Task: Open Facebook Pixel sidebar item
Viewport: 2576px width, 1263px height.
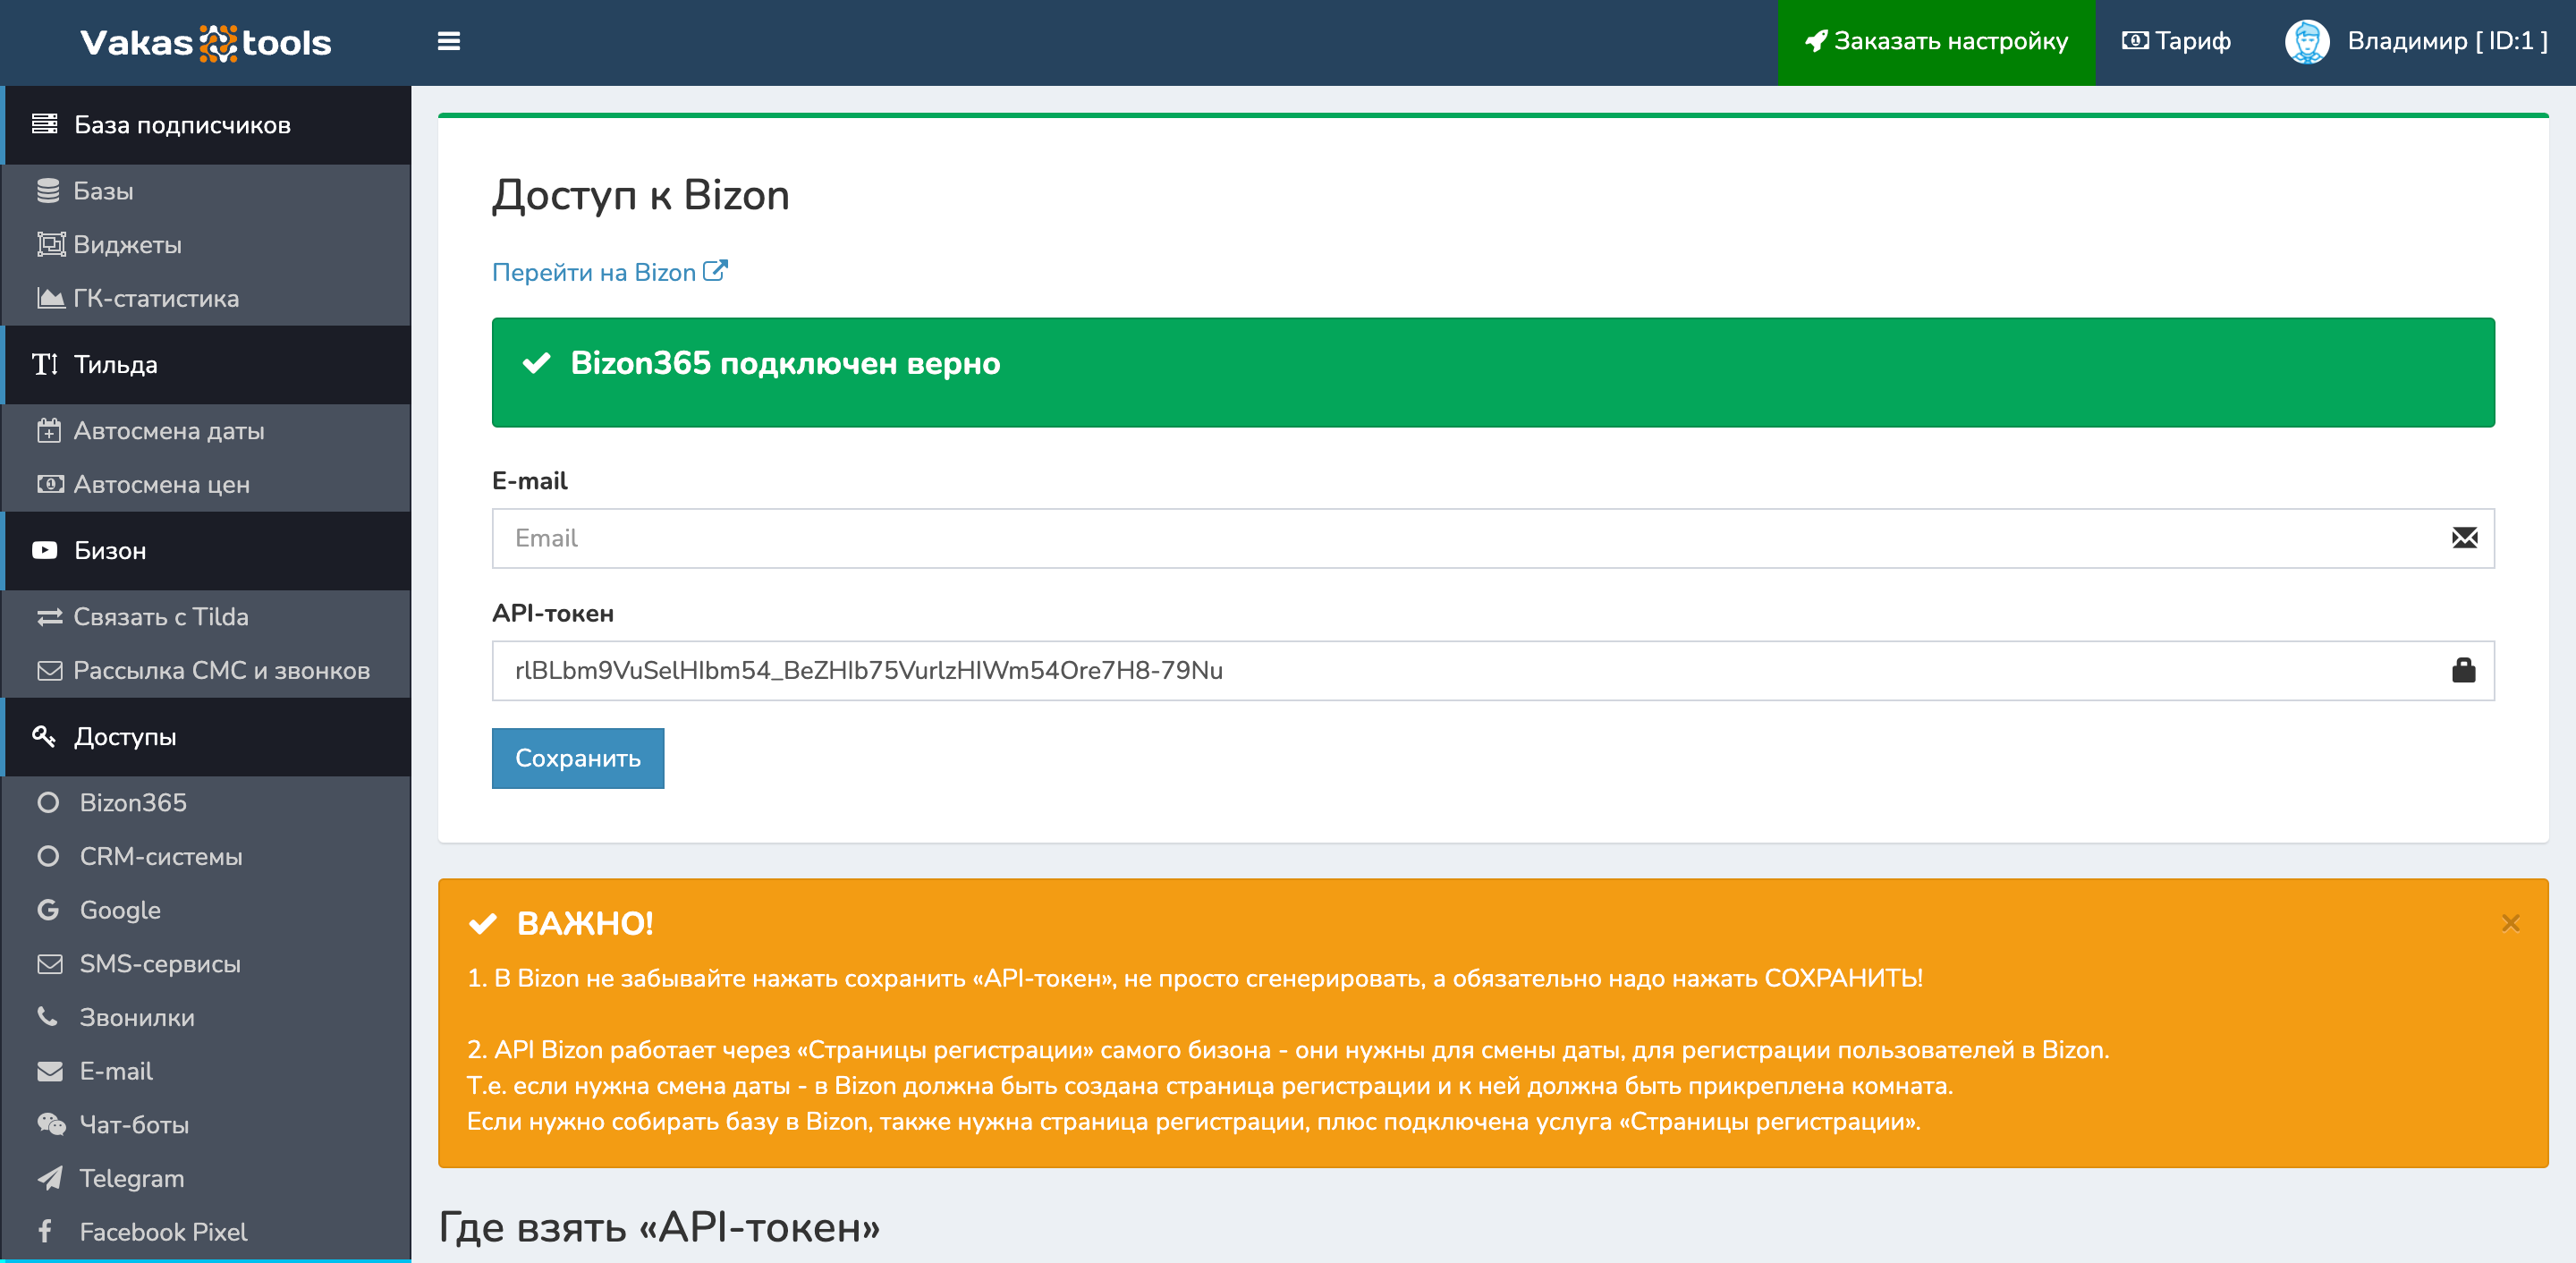Action: coord(163,1232)
